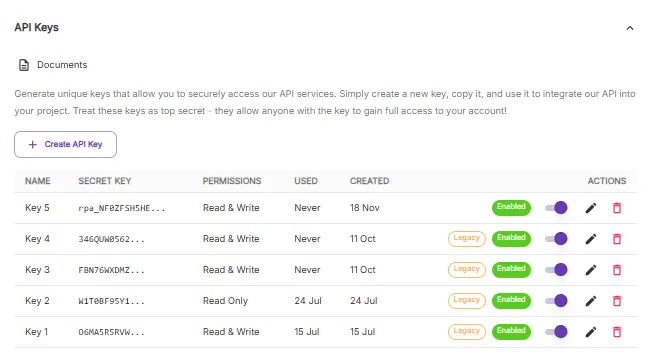Click the Documents file icon
This screenshot has width=649, height=364.
(x=24, y=65)
